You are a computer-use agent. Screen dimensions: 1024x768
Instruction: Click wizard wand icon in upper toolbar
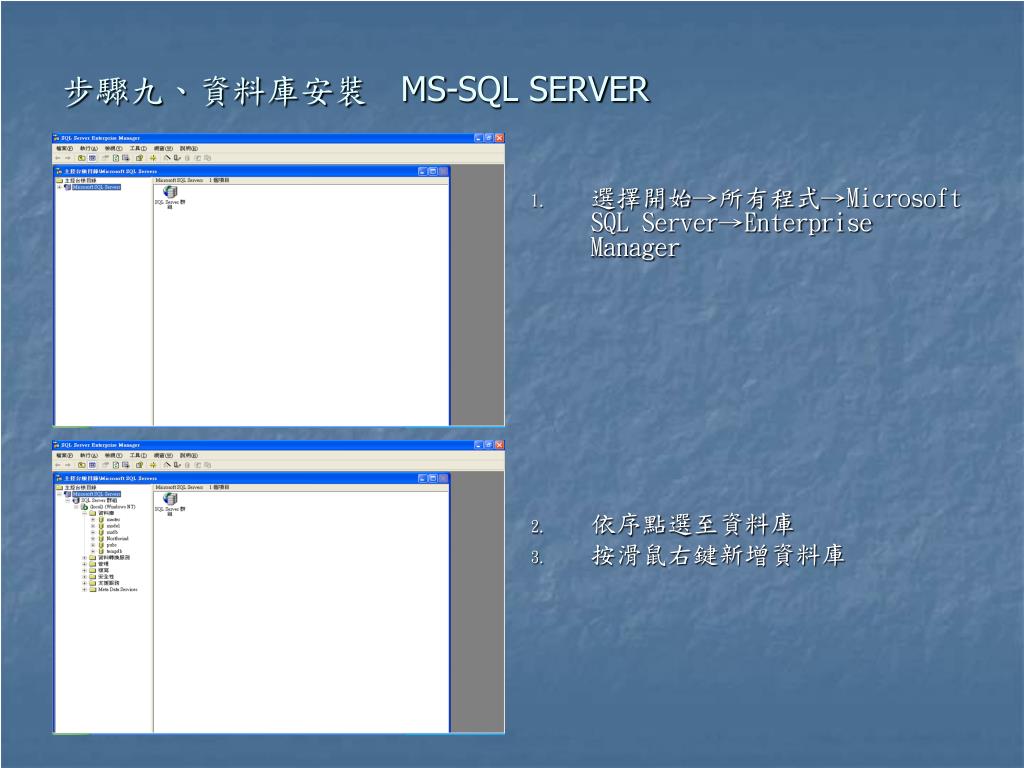click(x=167, y=157)
